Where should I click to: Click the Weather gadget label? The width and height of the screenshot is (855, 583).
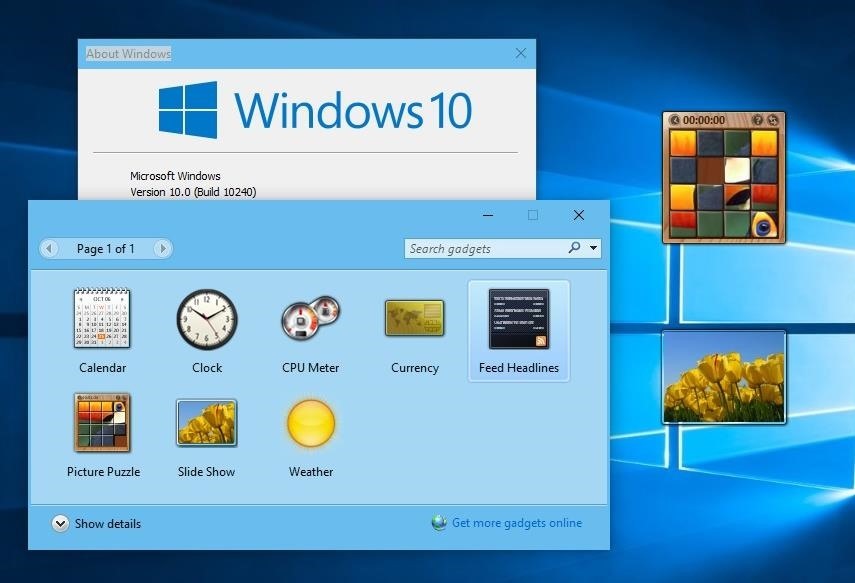[311, 472]
